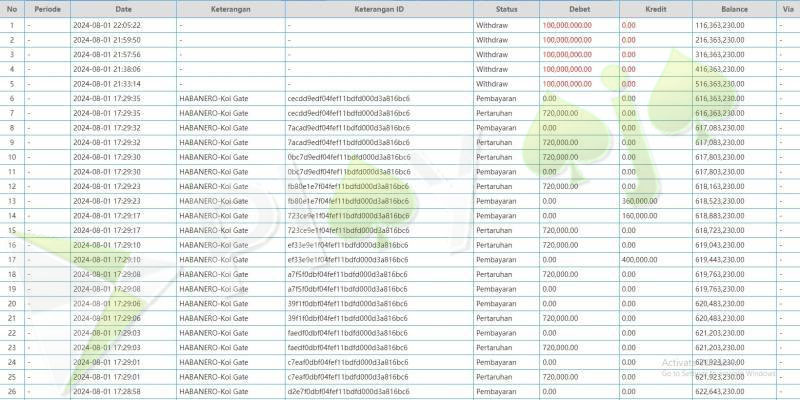The width and height of the screenshot is (800, 400).
Task: Click the No column header
Action: 12,8
